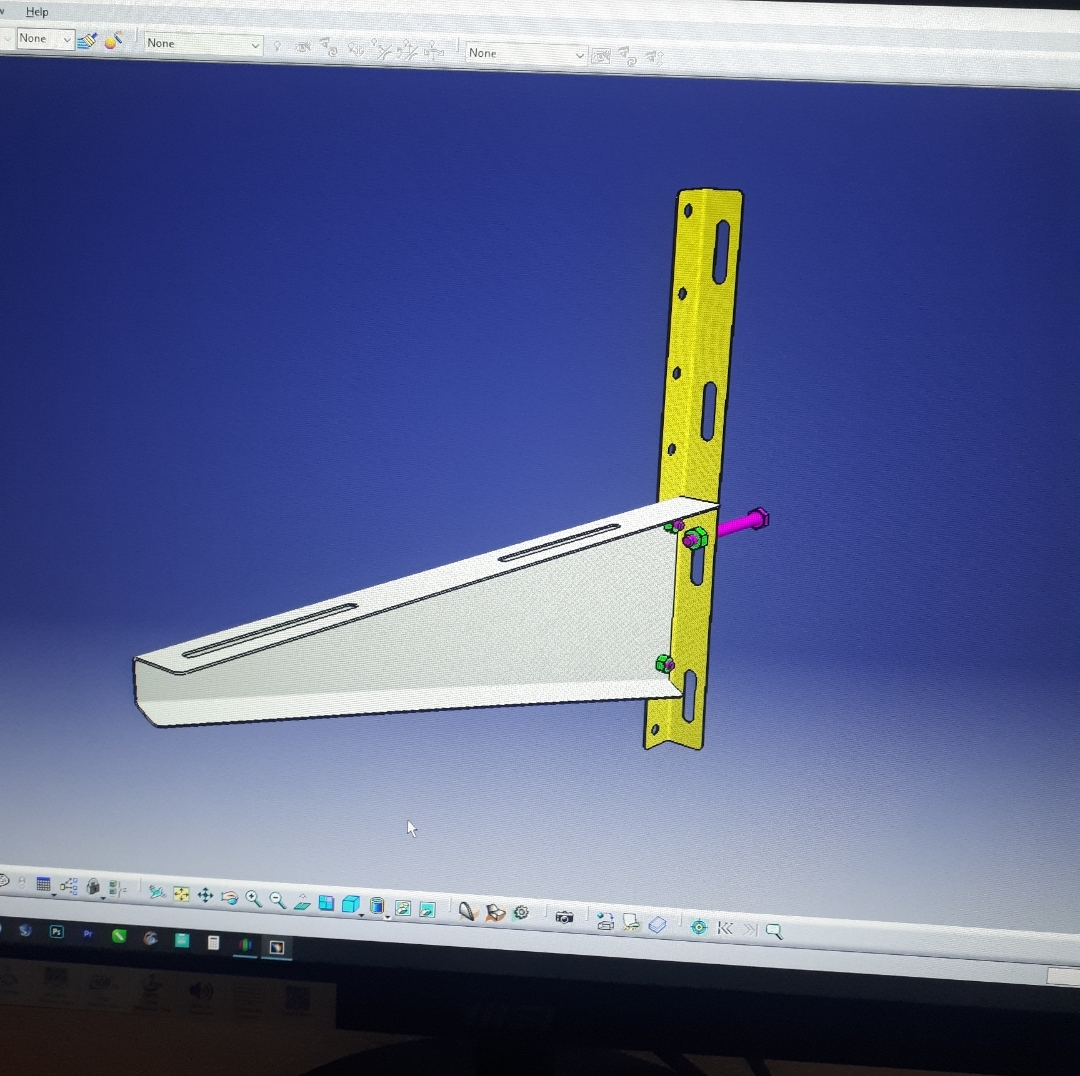
Task: Expand the None dropdown before the picture eye icon
Action: pyautogui.click(x=526, y=54)
